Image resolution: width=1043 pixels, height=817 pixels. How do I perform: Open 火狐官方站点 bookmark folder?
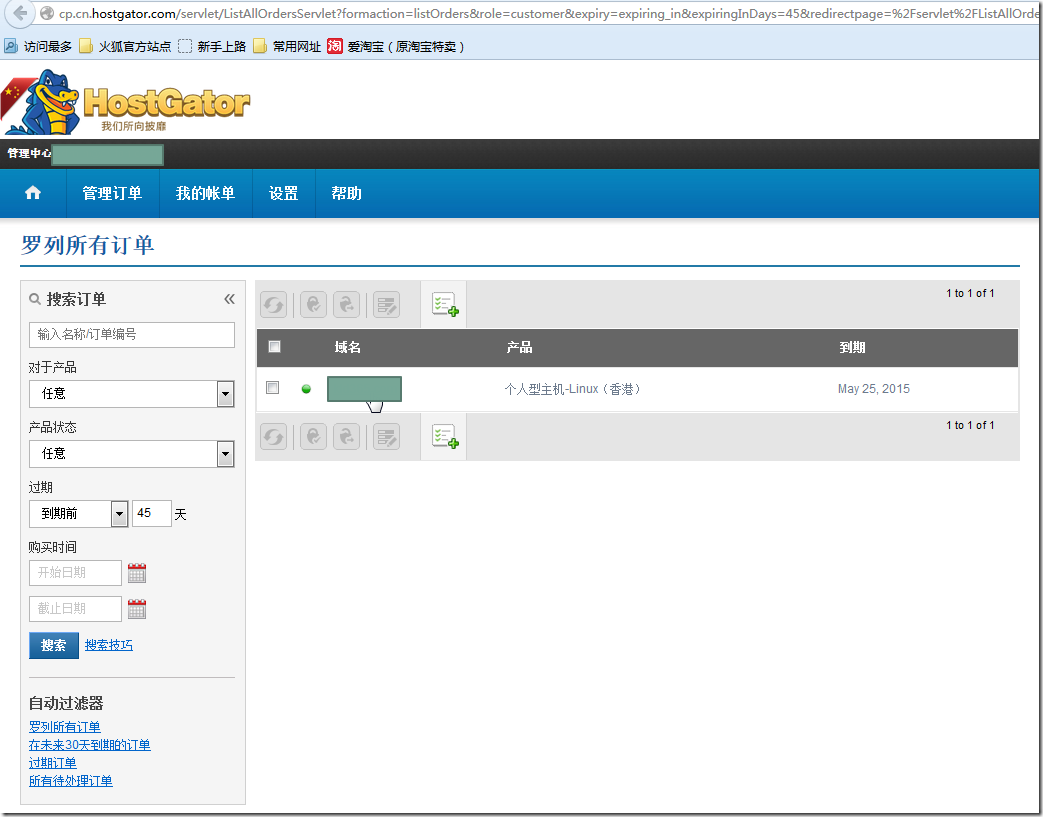coord(125,46)
